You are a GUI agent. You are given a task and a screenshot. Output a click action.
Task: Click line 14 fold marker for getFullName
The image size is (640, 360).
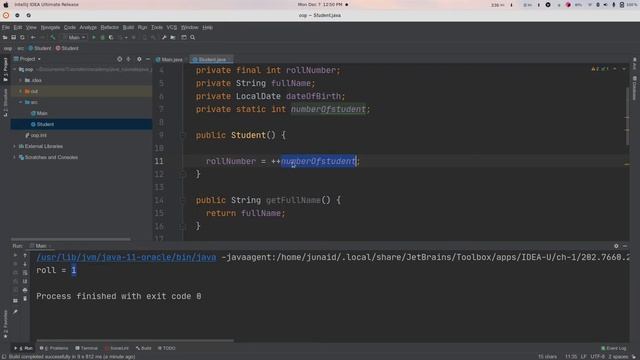point(182,200)
